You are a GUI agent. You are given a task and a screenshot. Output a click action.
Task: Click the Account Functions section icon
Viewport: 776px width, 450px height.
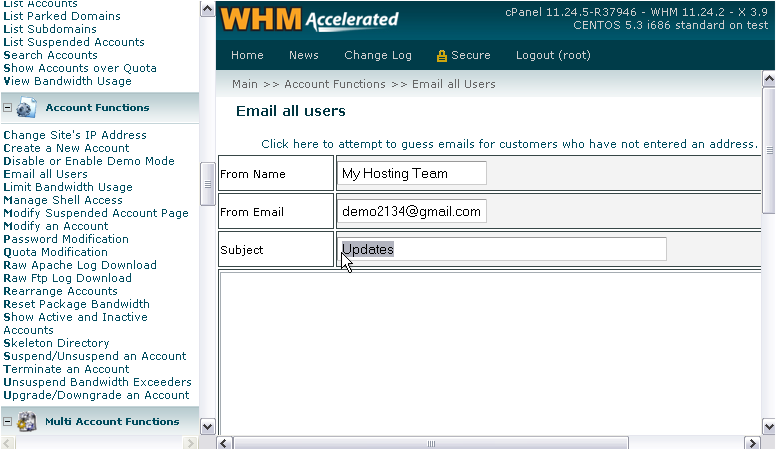26,107
